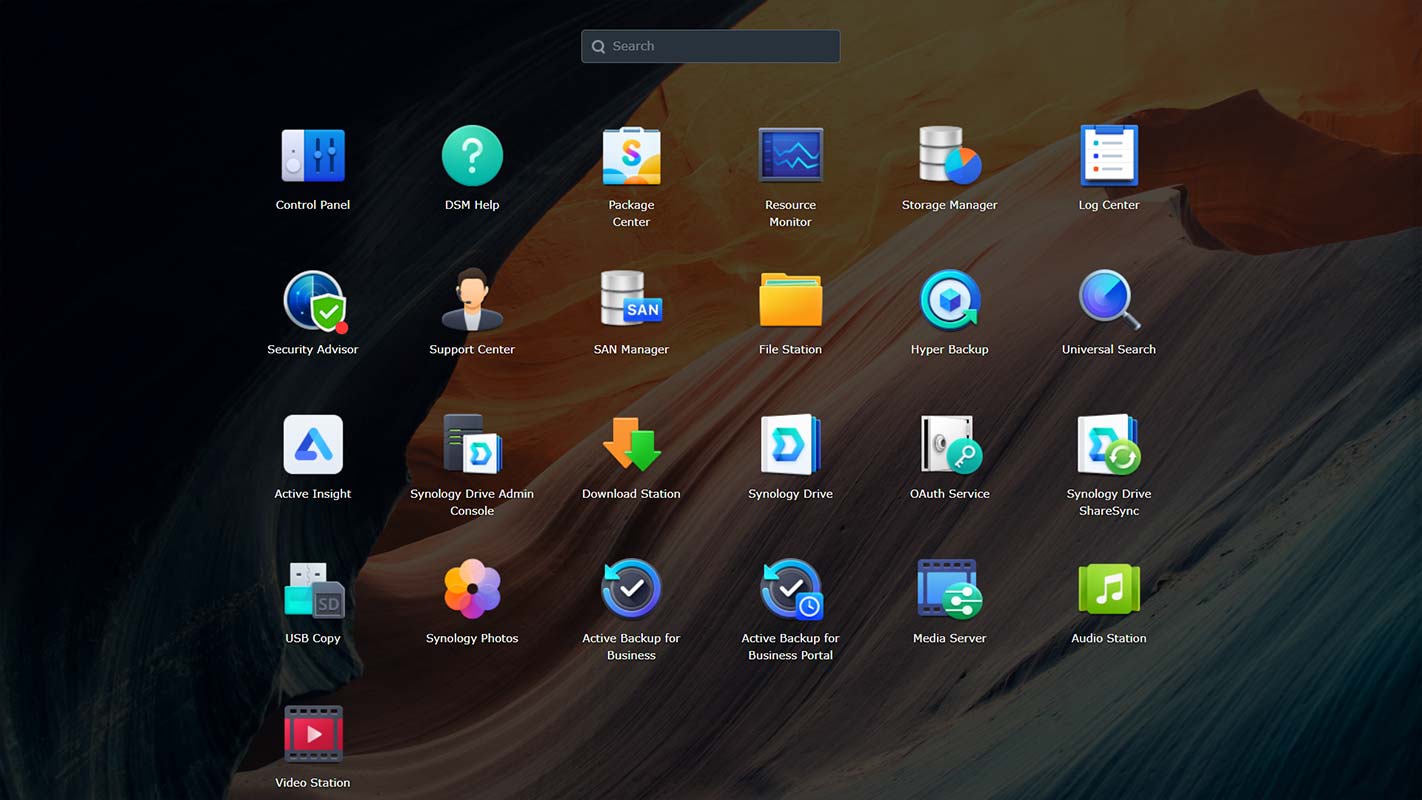
Task: Open the Synology Drive app
Action: (790, 445)
